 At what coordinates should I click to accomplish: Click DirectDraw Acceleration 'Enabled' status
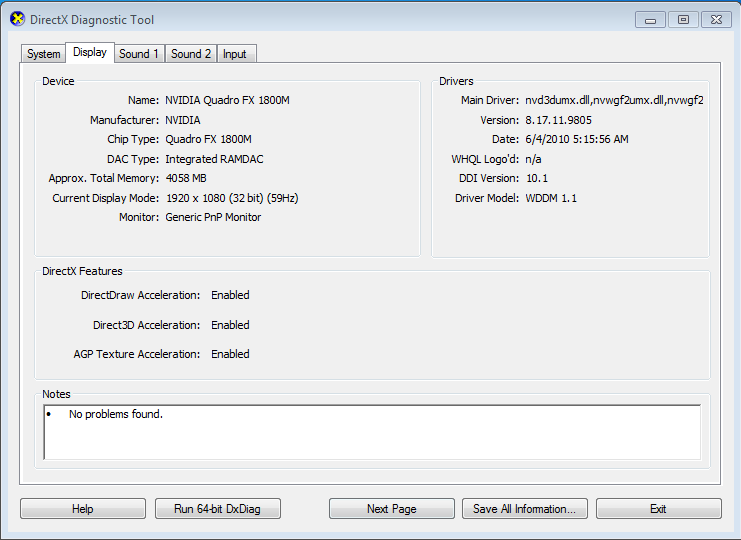pos(230,295)
